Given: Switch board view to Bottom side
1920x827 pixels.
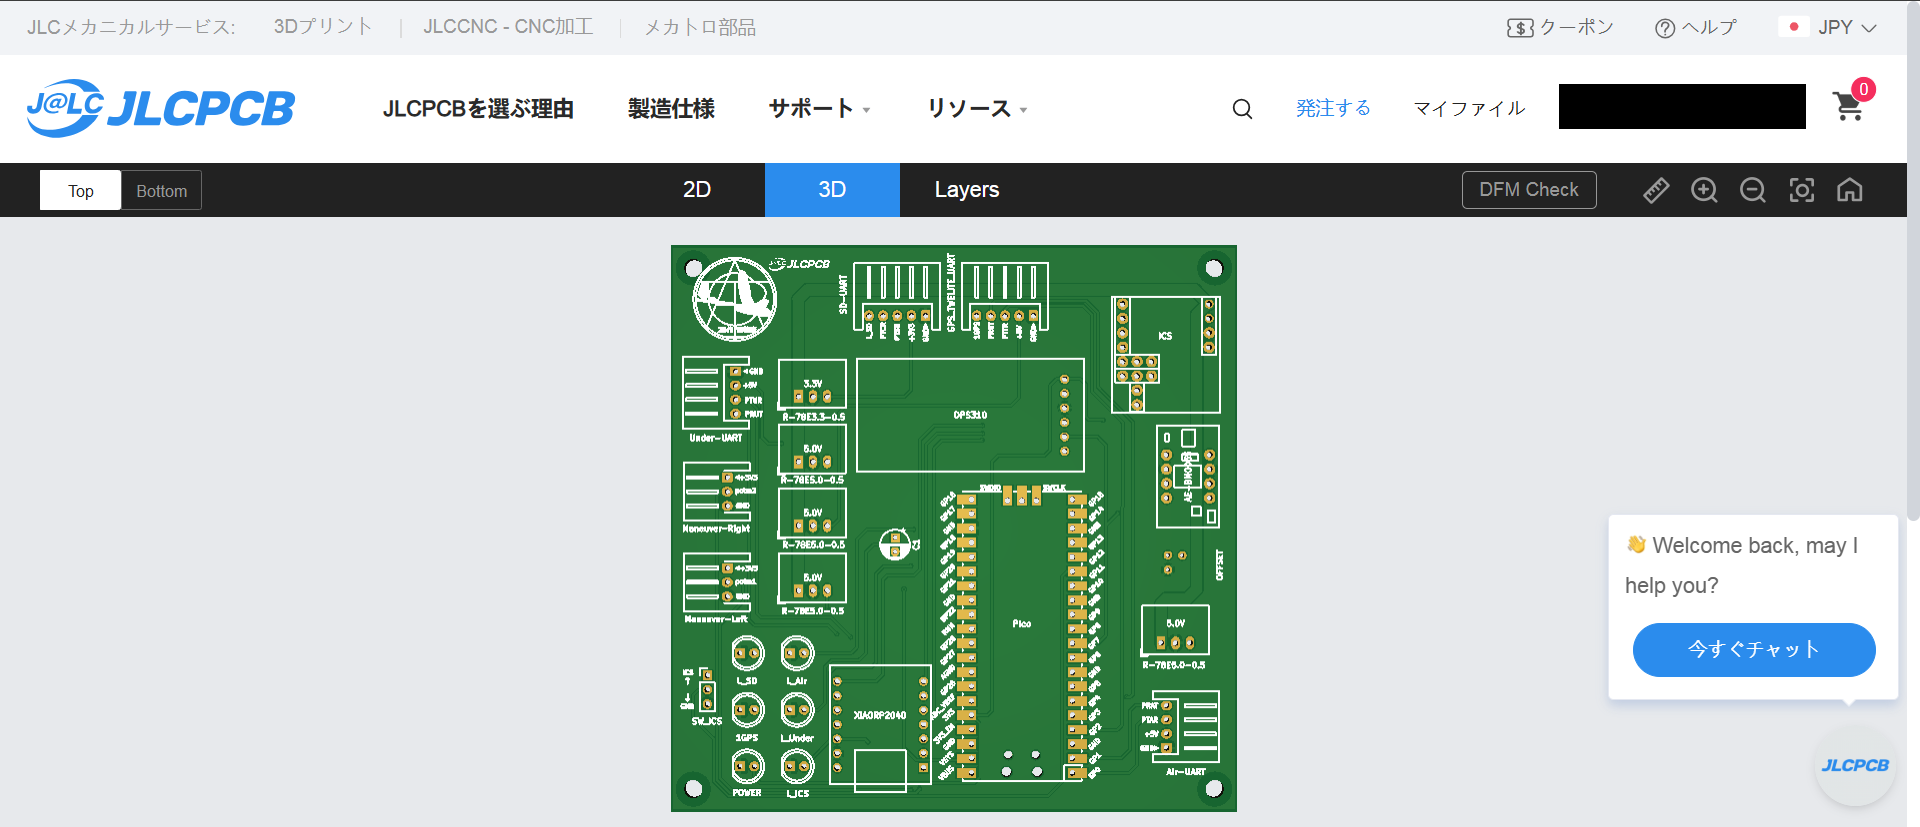Looking at the screenshot, I should (161, 190).
